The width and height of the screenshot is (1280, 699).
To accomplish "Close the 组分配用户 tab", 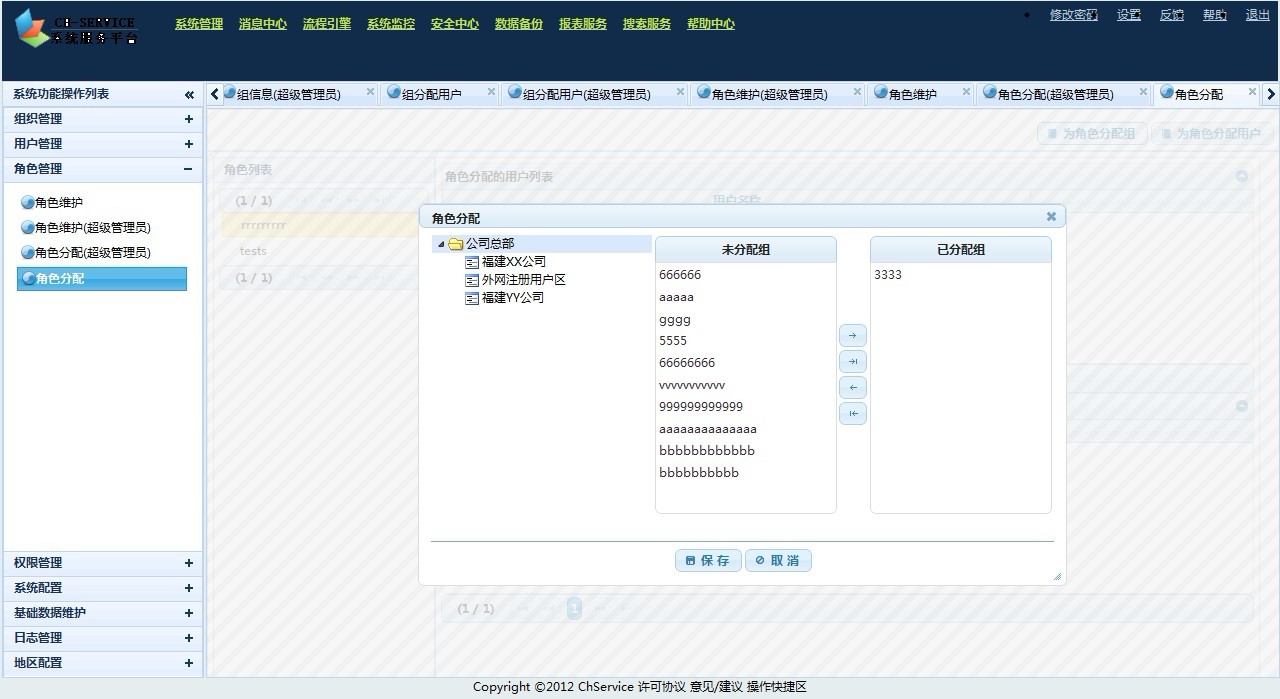I will pos(491,92).
